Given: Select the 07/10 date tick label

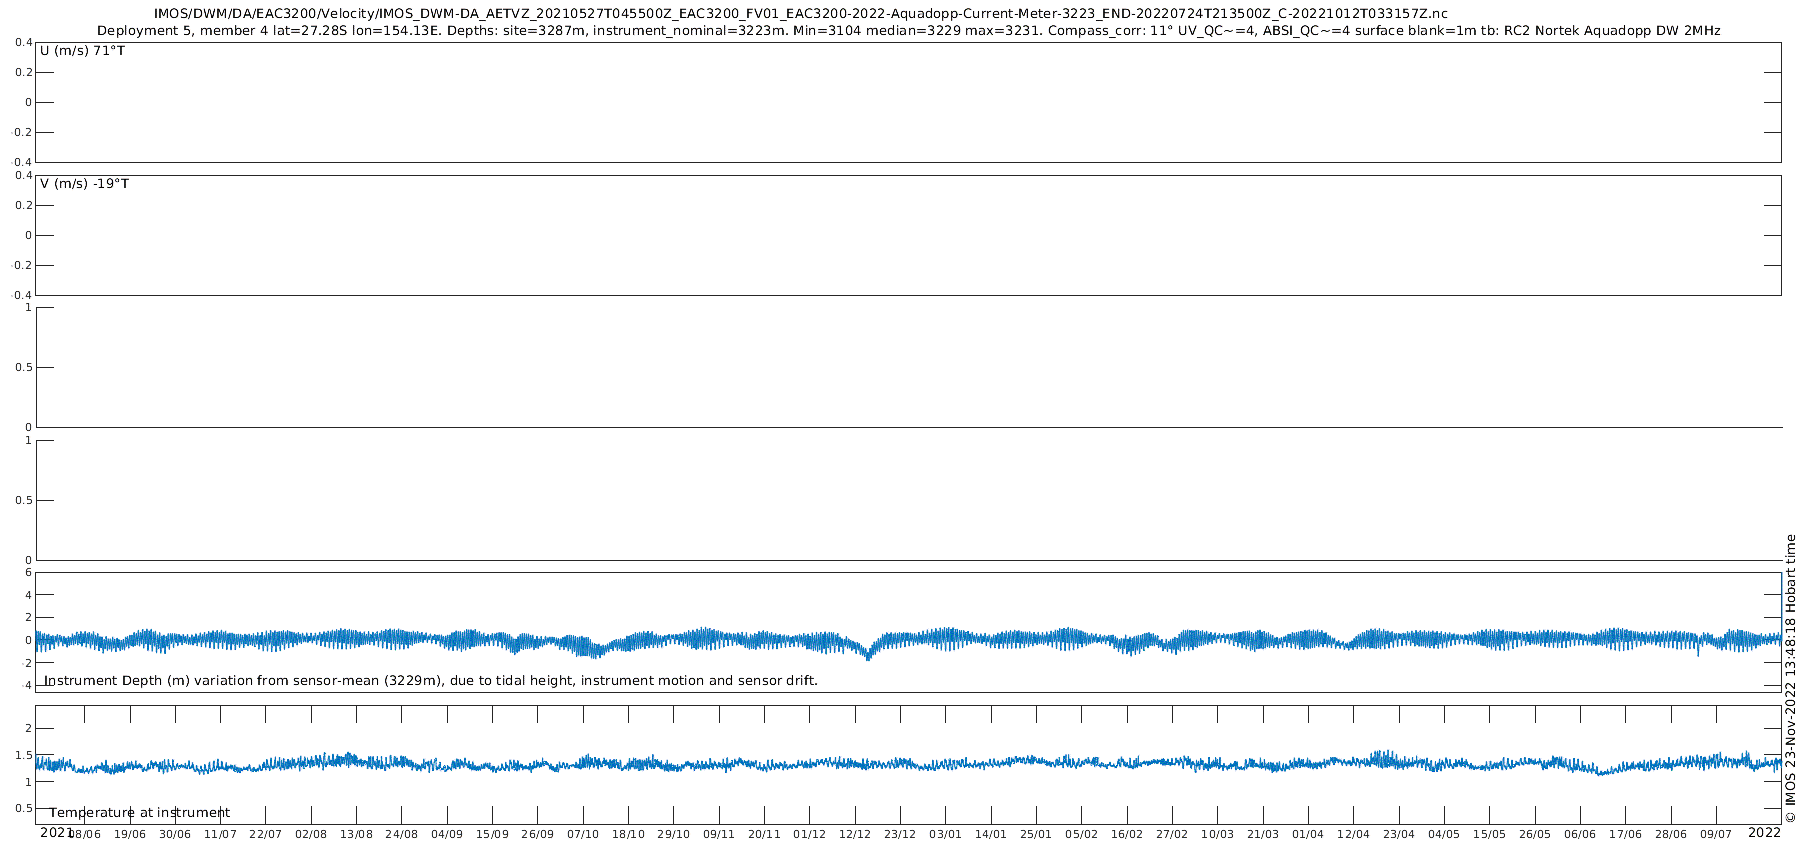Looking at the screenshot, I should tap(583, 834).
